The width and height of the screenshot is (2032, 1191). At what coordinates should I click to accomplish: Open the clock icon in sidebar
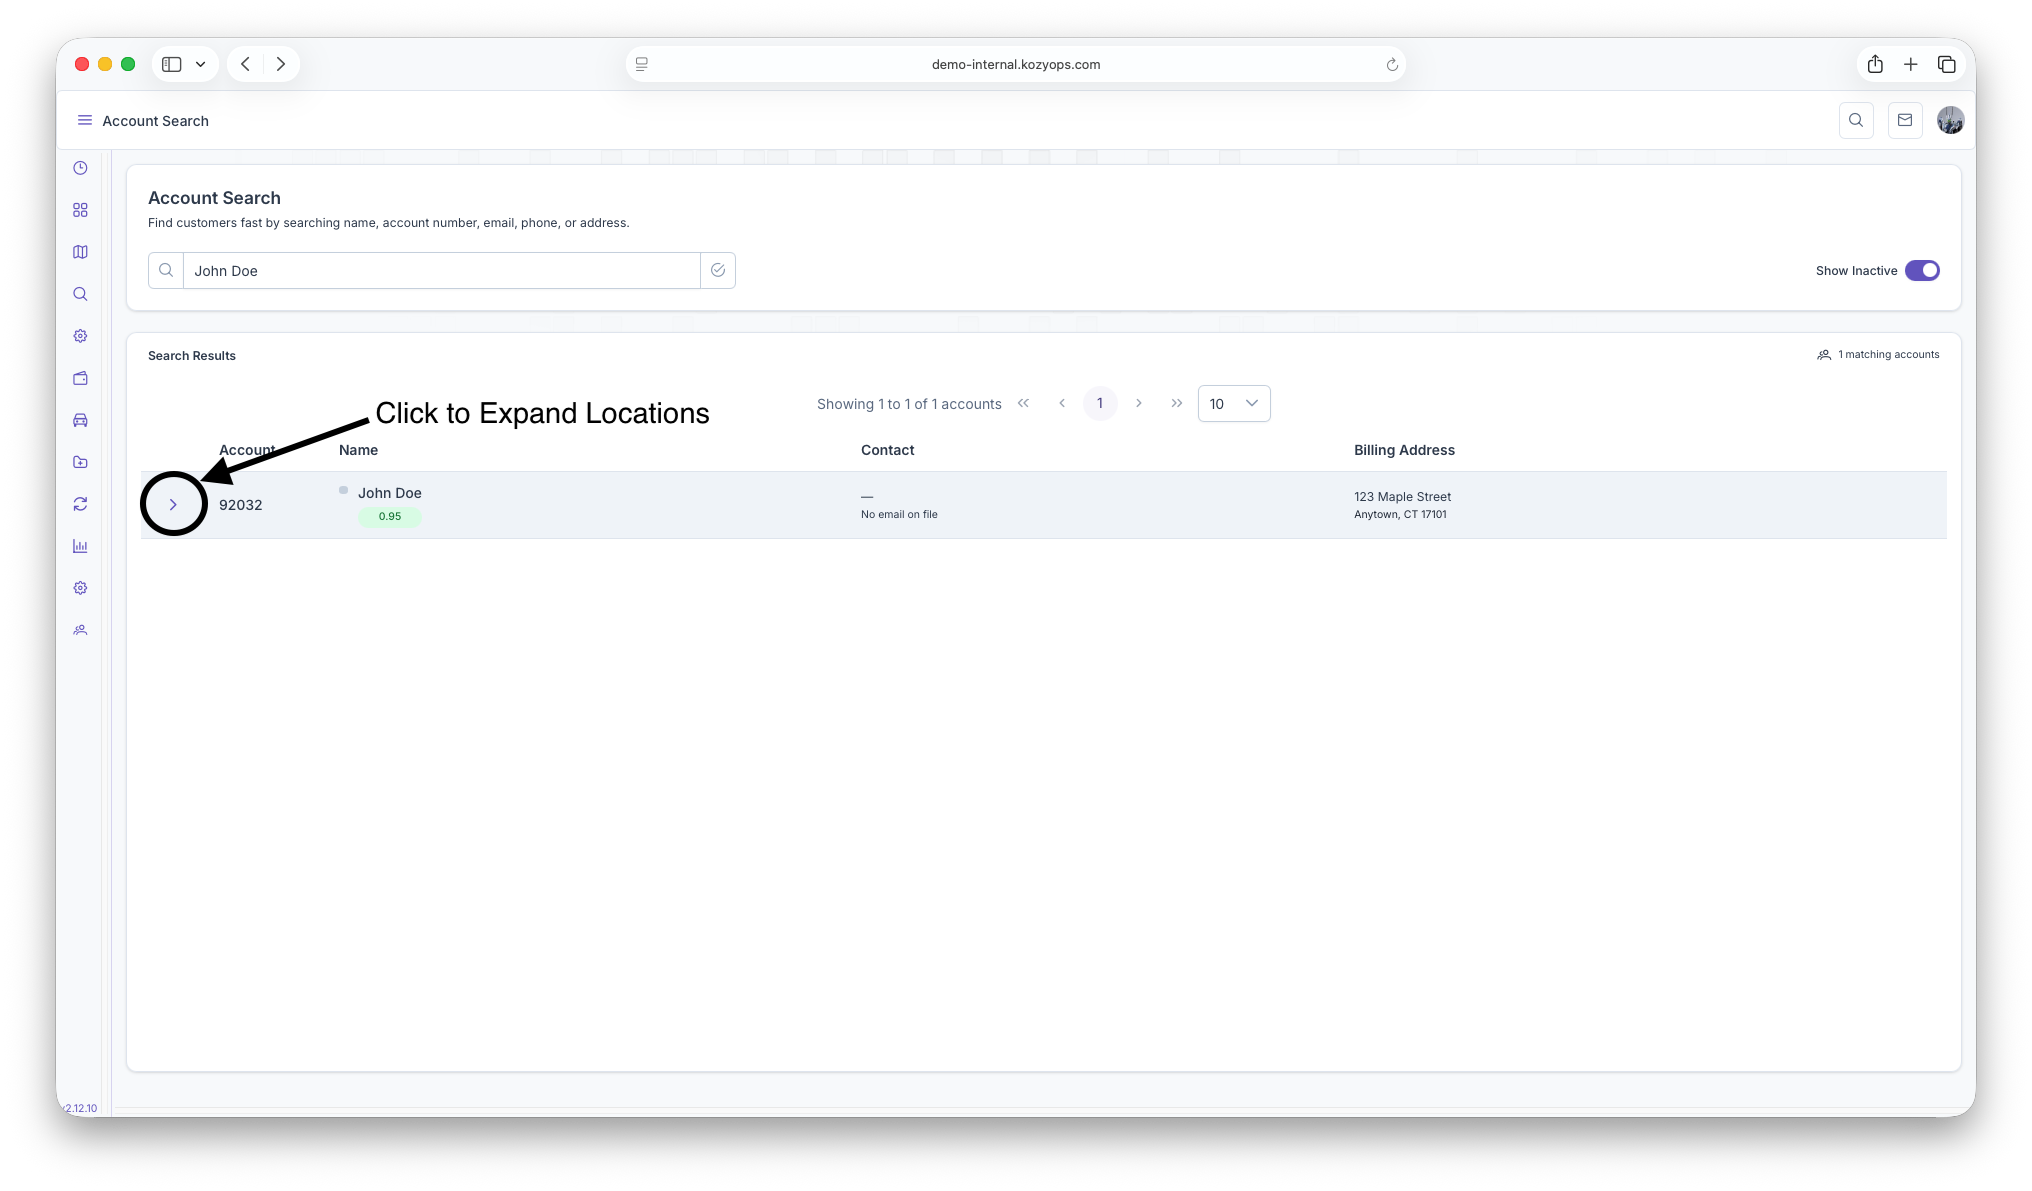[80, 168]
